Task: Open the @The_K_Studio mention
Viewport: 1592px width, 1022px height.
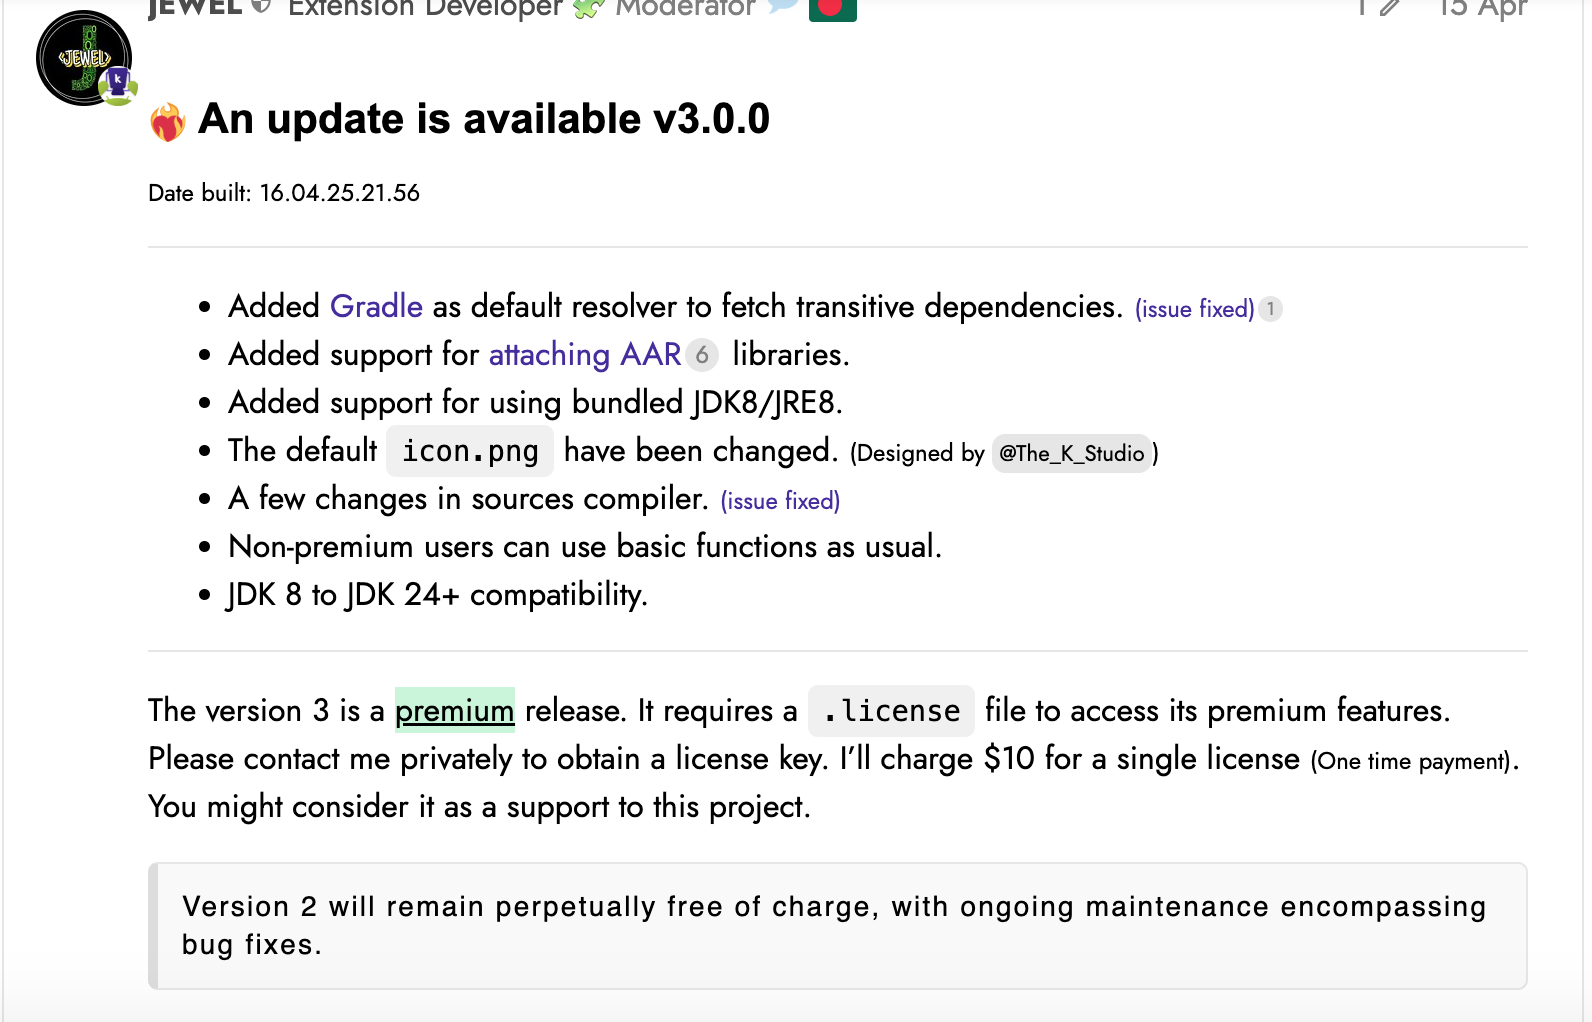Action: (x=1069, y=453)
